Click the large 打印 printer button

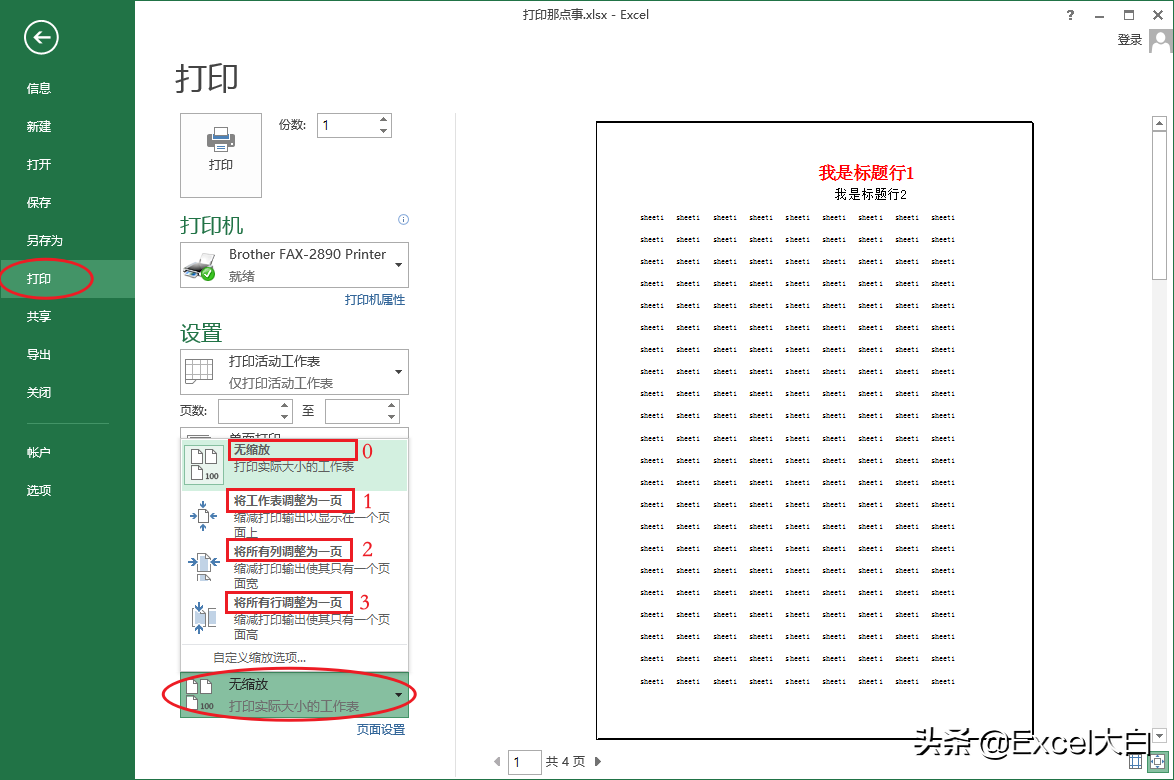tap(221, 155)
